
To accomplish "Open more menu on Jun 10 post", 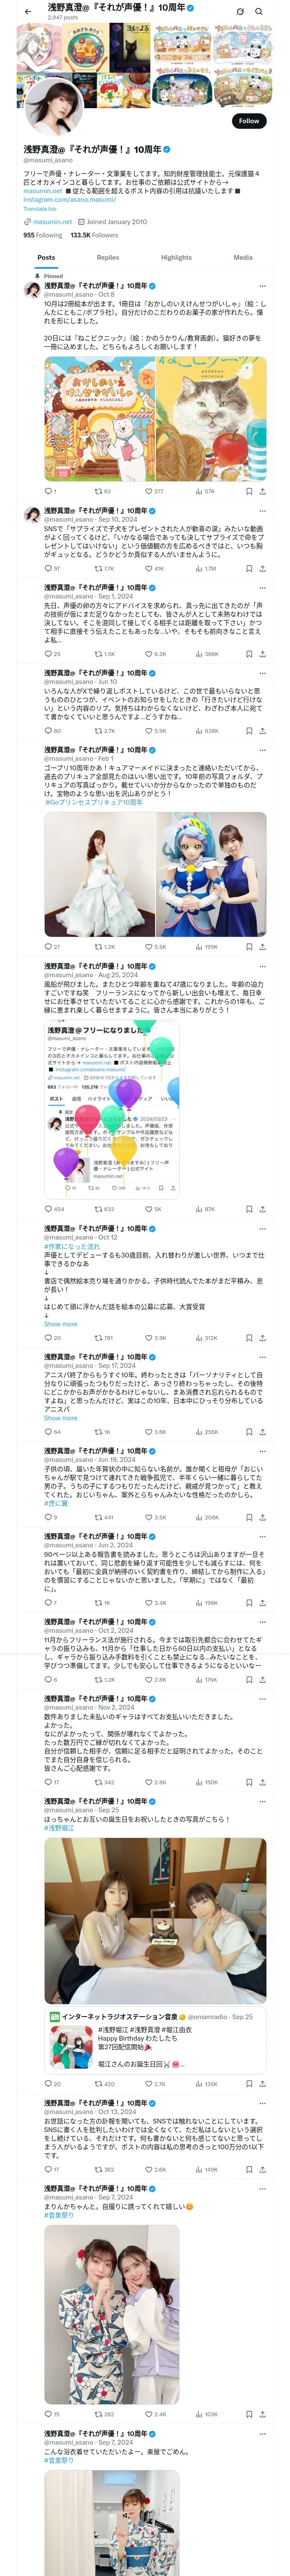I will point(263,673).
